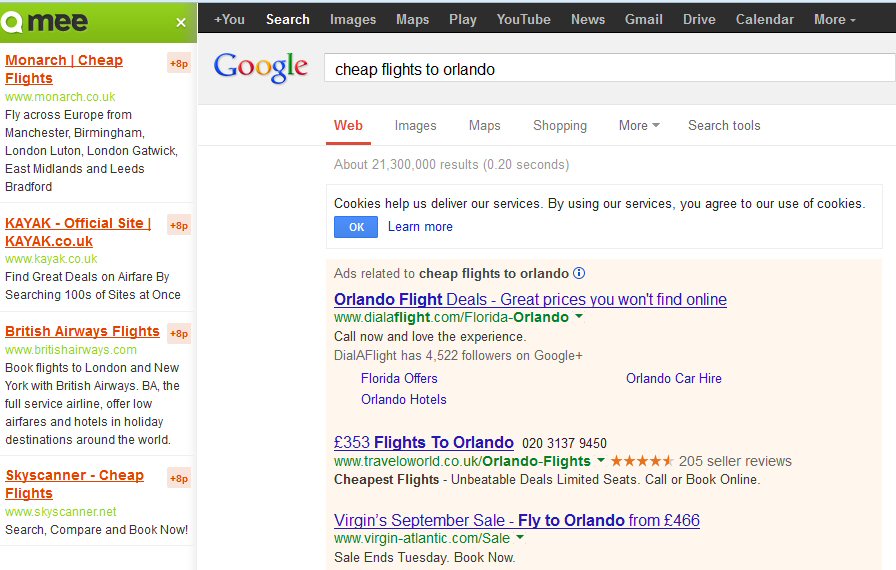Open British Airways Flights Qmee result
This screenshot has width=896, height=570.
tap(82, 331)
